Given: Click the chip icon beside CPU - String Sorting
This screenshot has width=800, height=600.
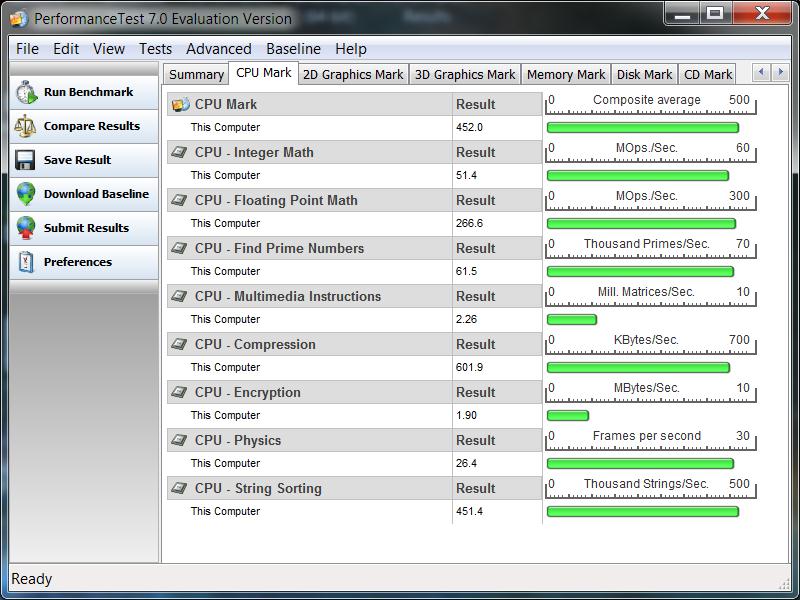Looking at the screenshot, I should click(x=179, y=488).
